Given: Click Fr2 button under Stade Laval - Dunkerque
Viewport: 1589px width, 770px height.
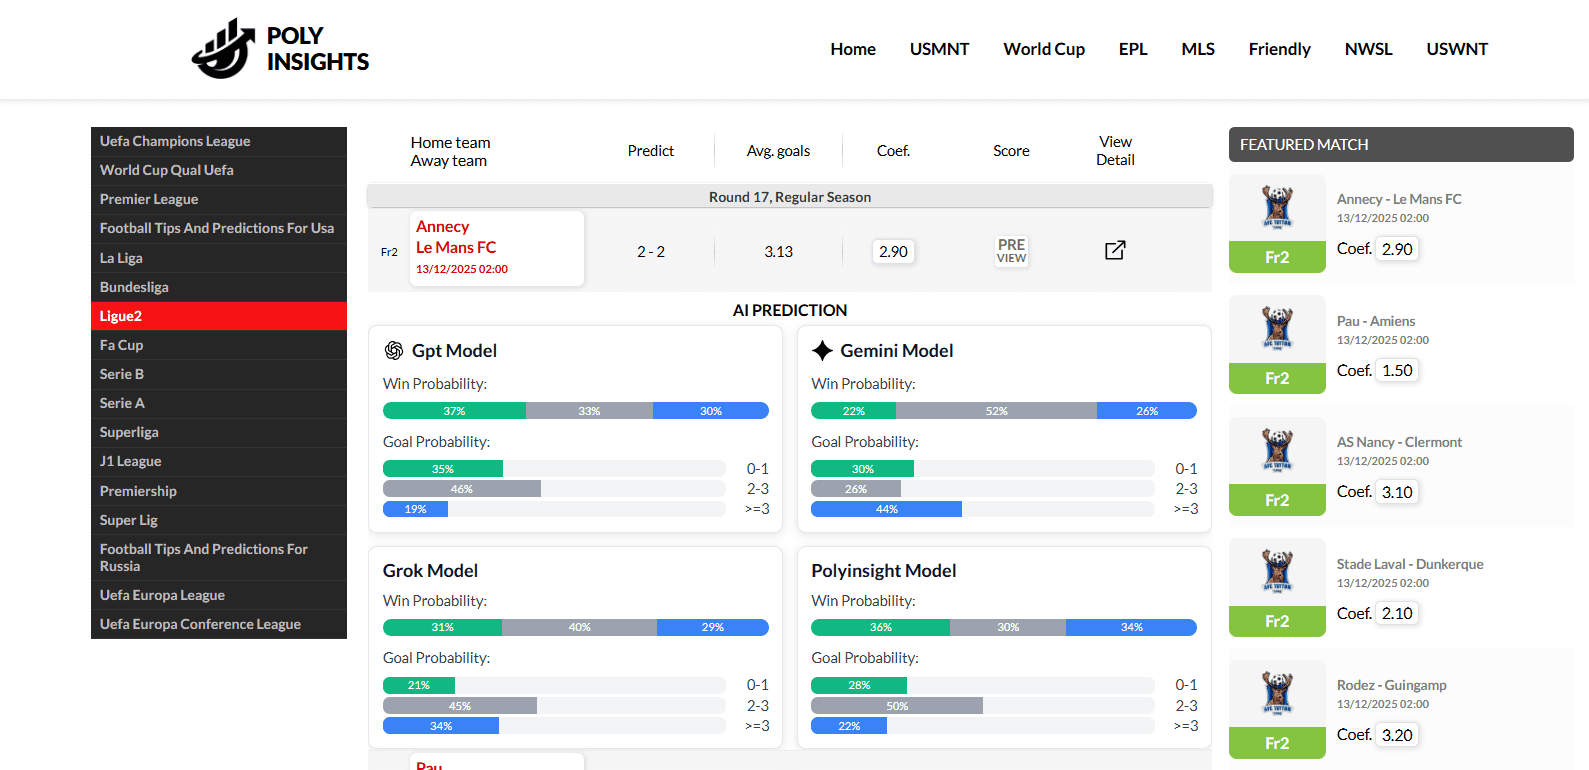Looking at the screenshot, I should pyautogui.click(x=1277, y=621).
